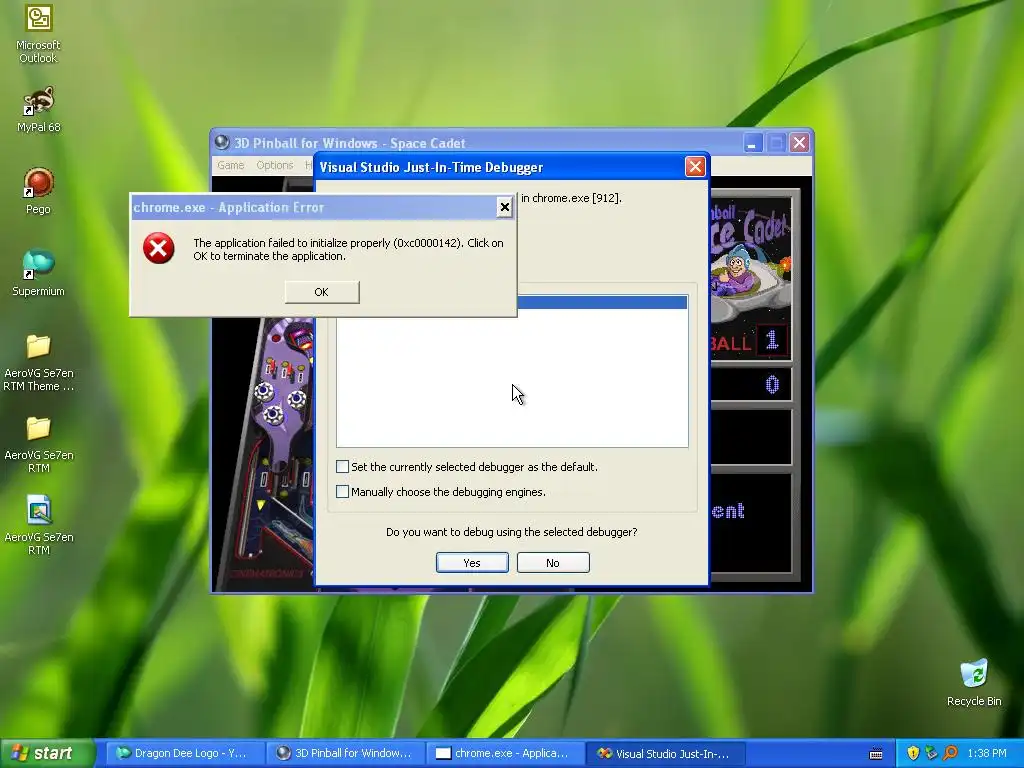Click the score display showing 0
Screen dimensions: 1024x768
click(x=751, y=385)
